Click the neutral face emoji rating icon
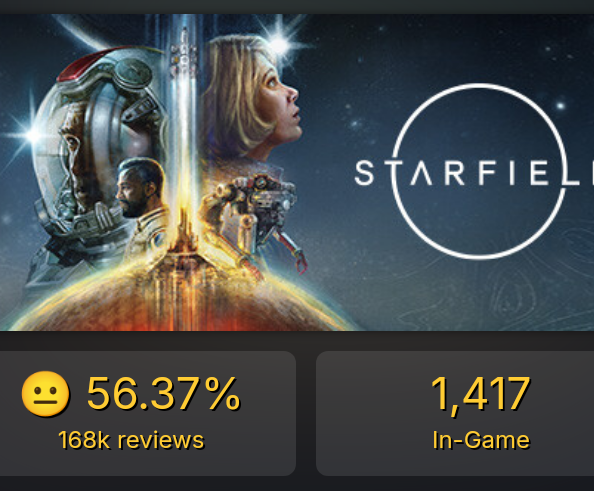Image resolution: width=594 pixels, height=491 pixels. click(45, 394)
